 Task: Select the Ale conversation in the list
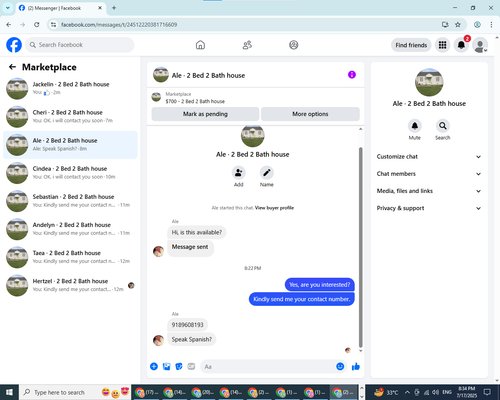[x=70, y=145]
